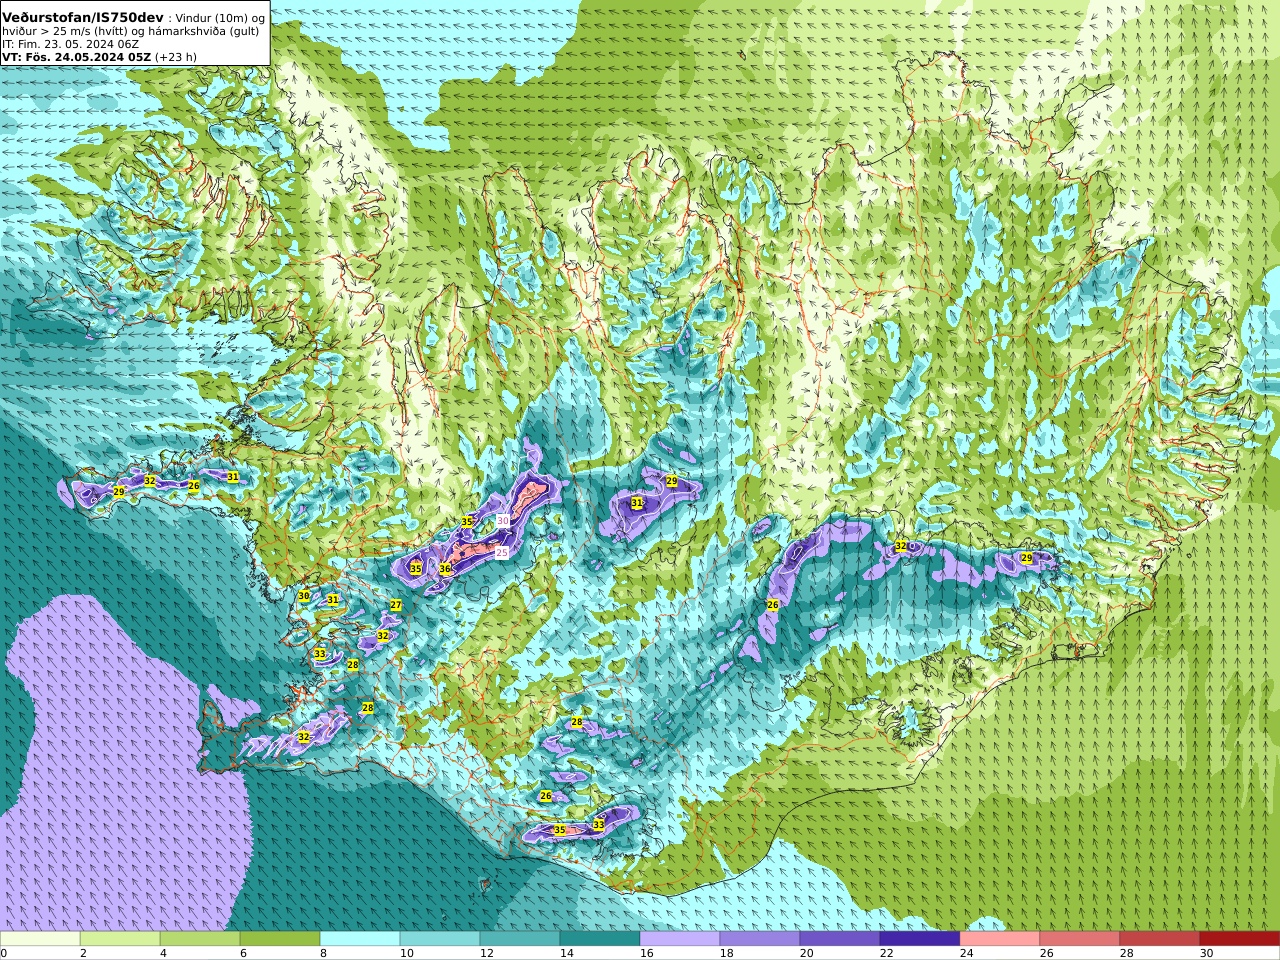This screenshot has width=1280, height=960.
Task: Click the pale yellow 0–2 m/s legend swatch
Action: point(40,939)
